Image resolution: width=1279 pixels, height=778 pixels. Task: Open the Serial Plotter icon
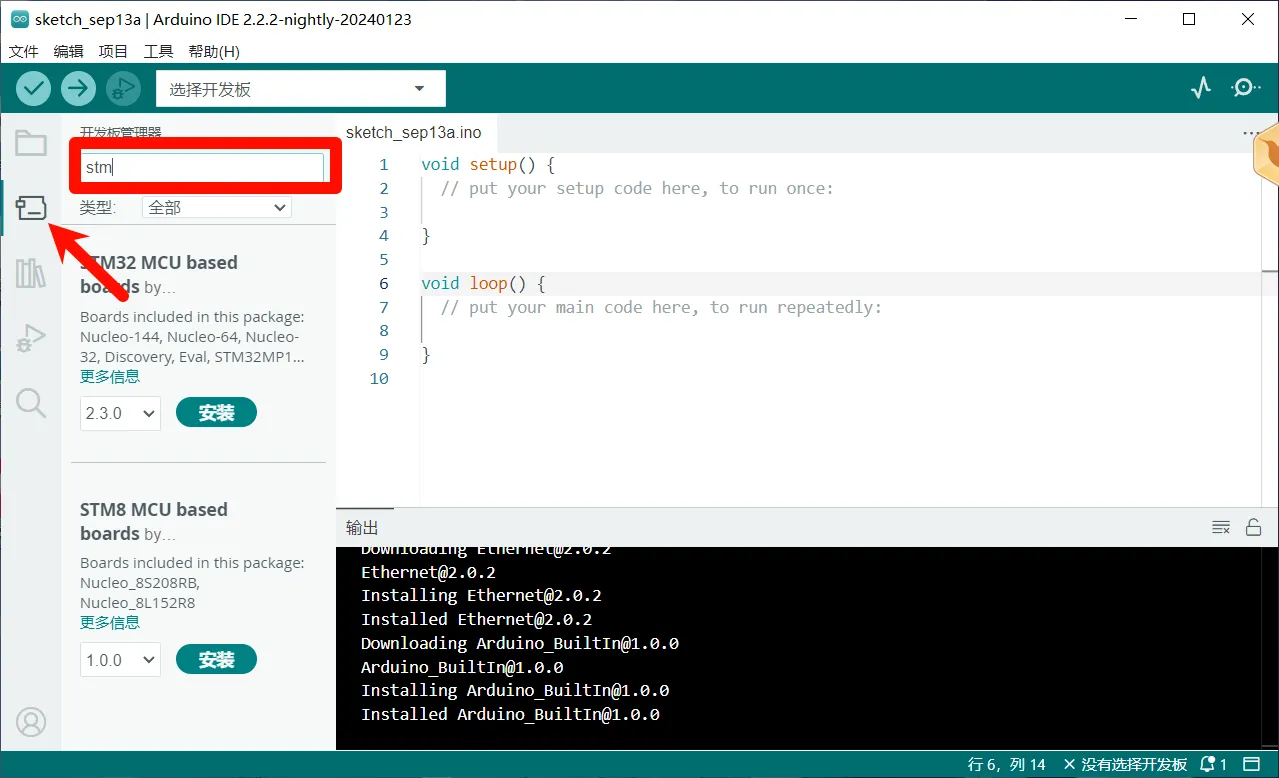[1201, 88]
